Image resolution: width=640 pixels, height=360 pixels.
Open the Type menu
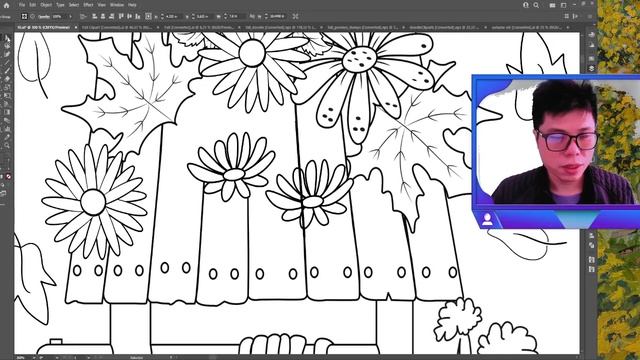(x=60, y=5)
